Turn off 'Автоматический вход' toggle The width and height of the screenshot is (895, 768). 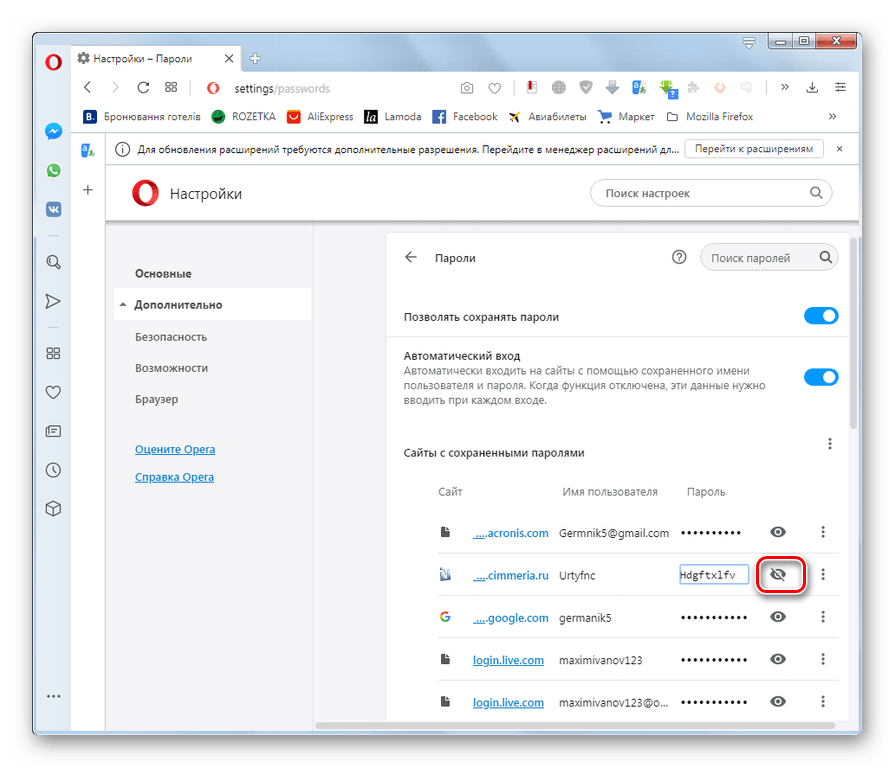point(820,377)
